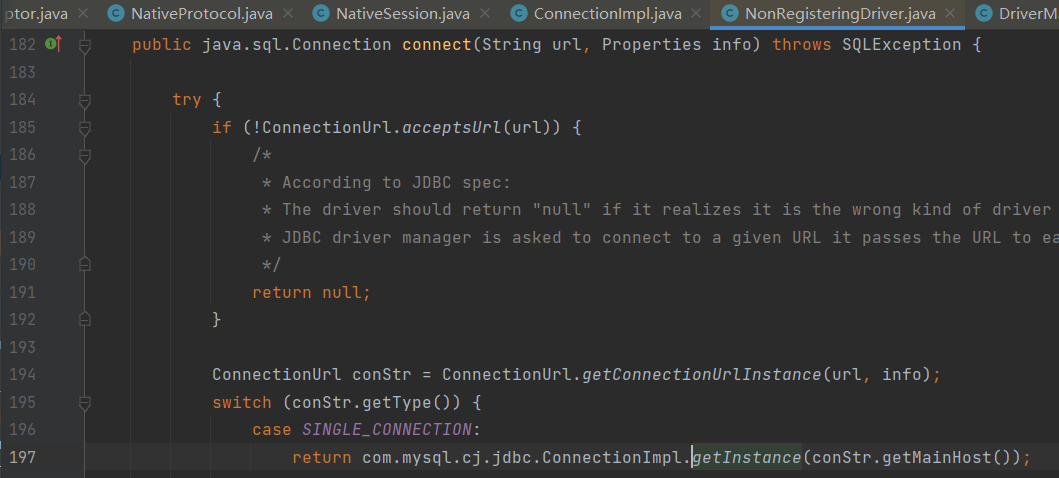Viewport: 1059px width, 478px height.
Task: Click line number 193 in the gutter
Action: [x=22, y=347]
